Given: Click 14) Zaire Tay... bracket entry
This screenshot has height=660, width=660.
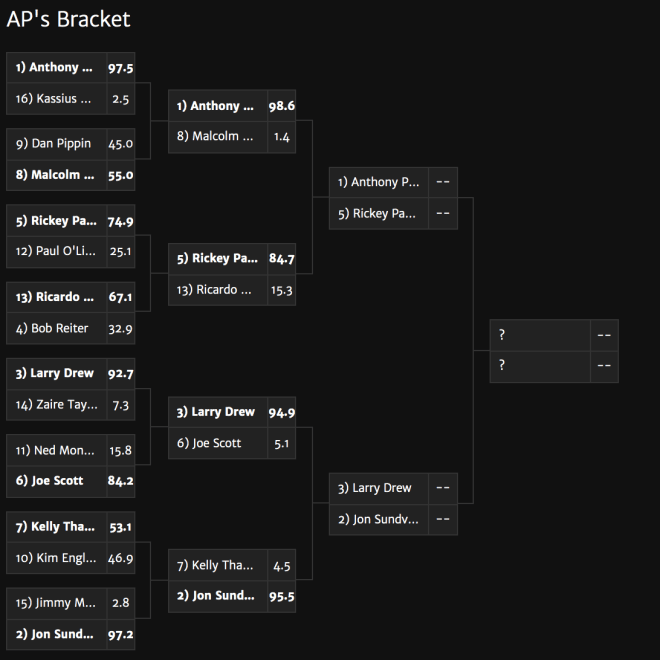Looking at the screenshot, I should [x=71, y=405].
